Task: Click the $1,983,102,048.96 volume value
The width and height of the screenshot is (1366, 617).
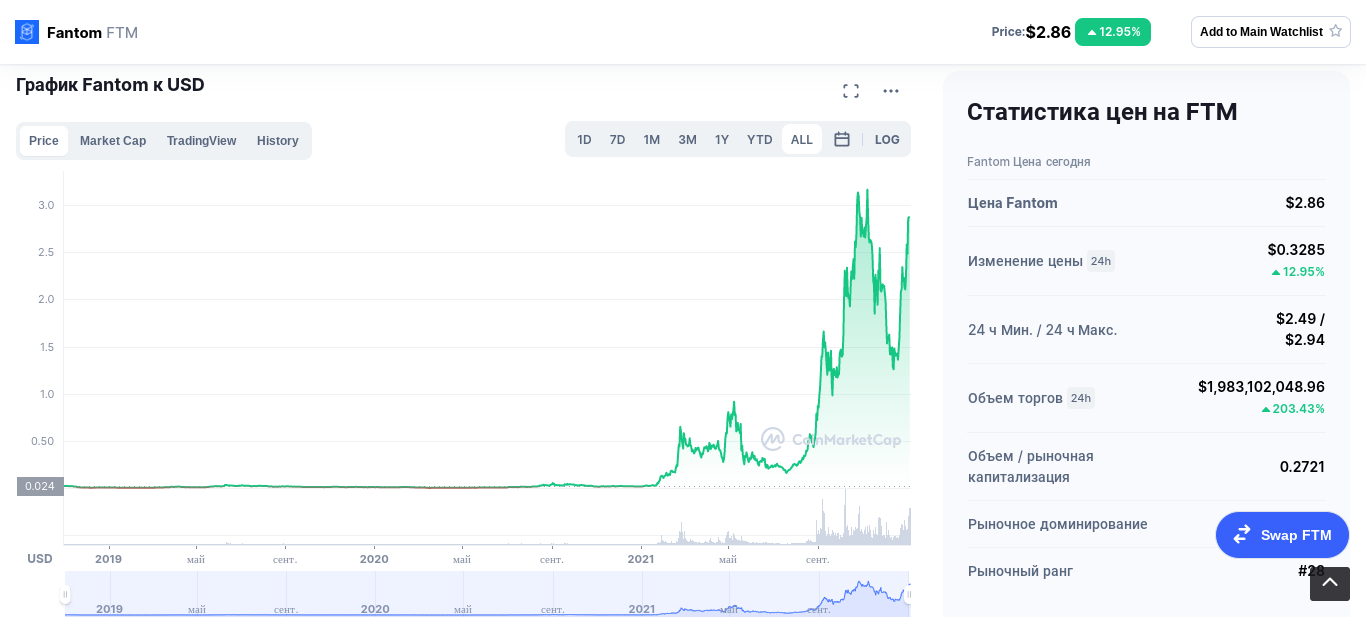Action: 1261,387
